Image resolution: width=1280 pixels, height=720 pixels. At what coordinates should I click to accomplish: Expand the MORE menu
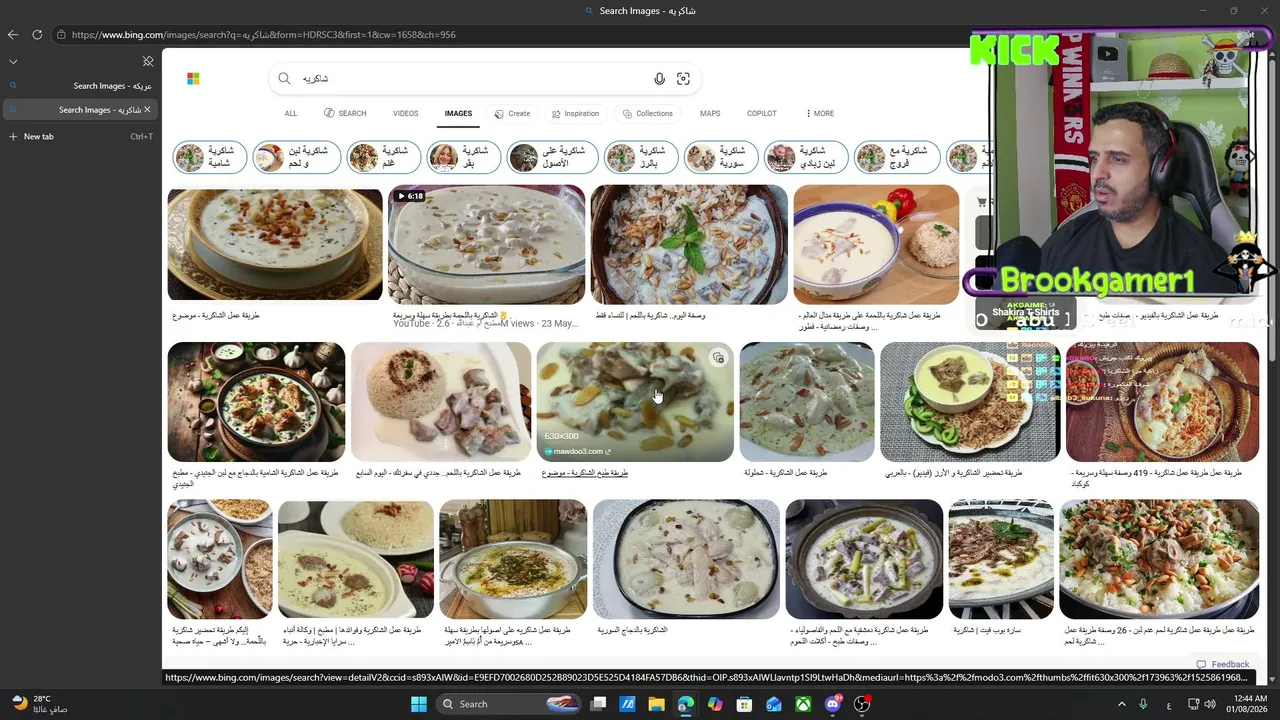pyautogui.click(x=820, y=113)
